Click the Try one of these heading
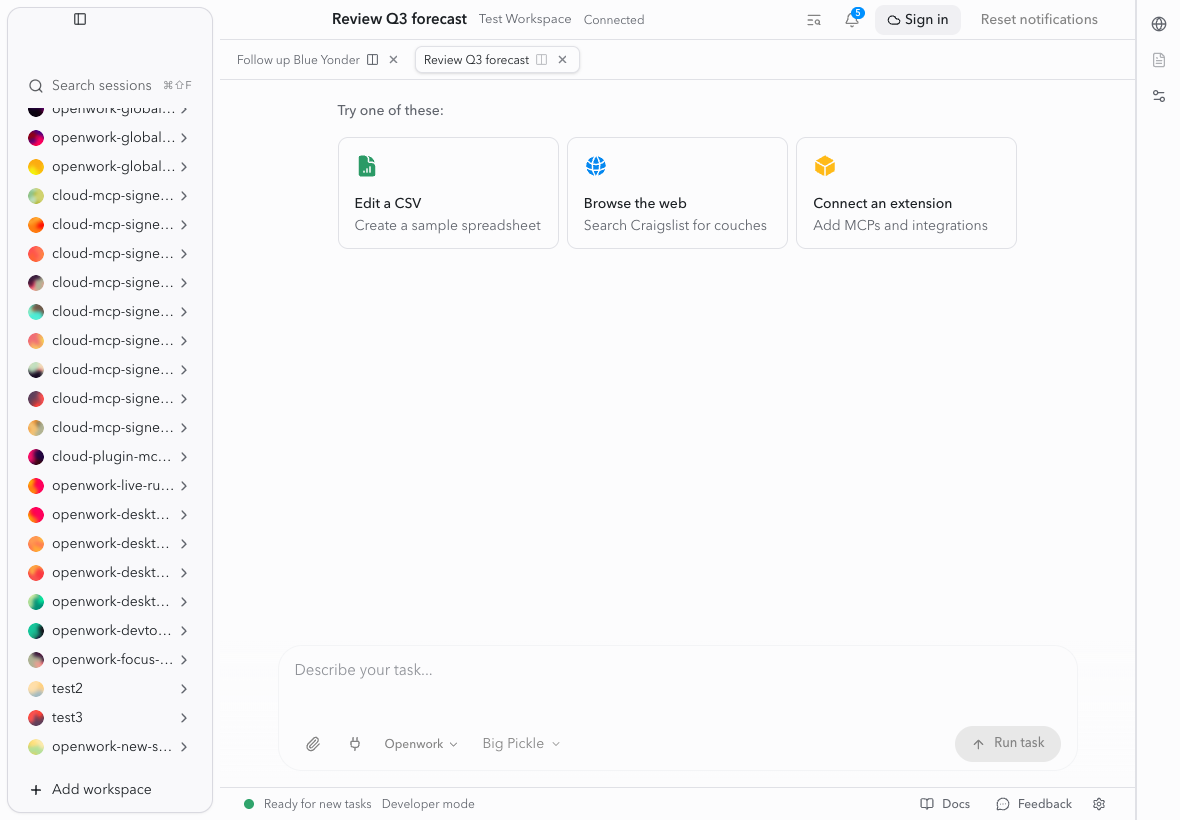 (391, 111)
